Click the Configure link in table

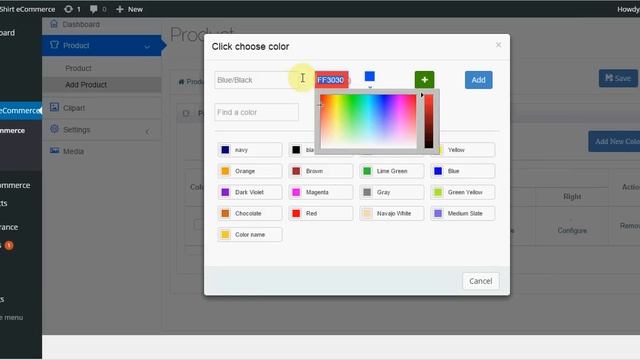point(572,231)
